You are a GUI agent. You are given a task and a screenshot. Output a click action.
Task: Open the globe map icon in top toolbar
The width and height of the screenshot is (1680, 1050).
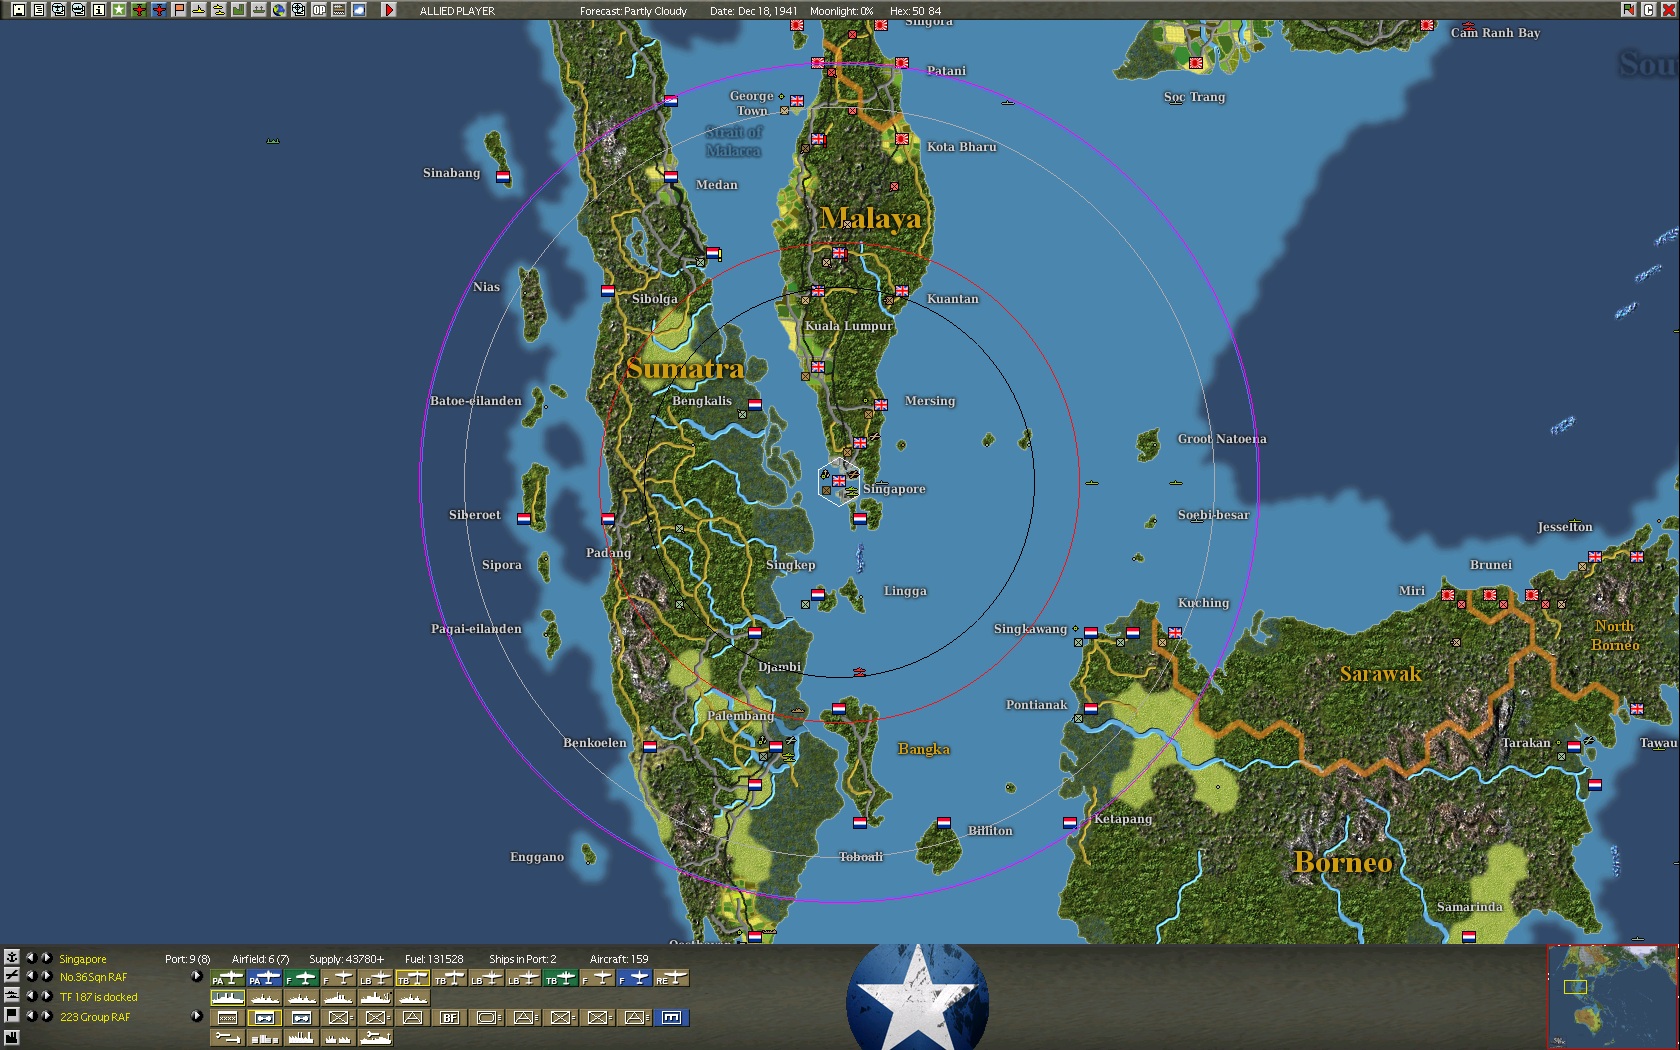click(x=279, y=10)
